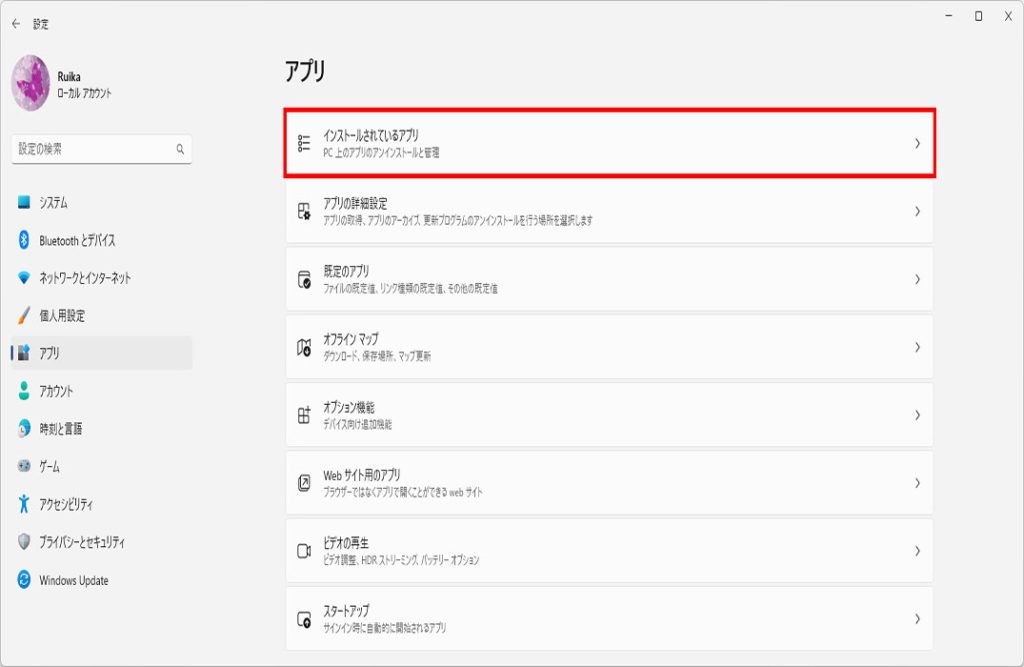Open the オフライン マップ settings row
This screenshot has height=667, width=1024.
tap(609, 347)
